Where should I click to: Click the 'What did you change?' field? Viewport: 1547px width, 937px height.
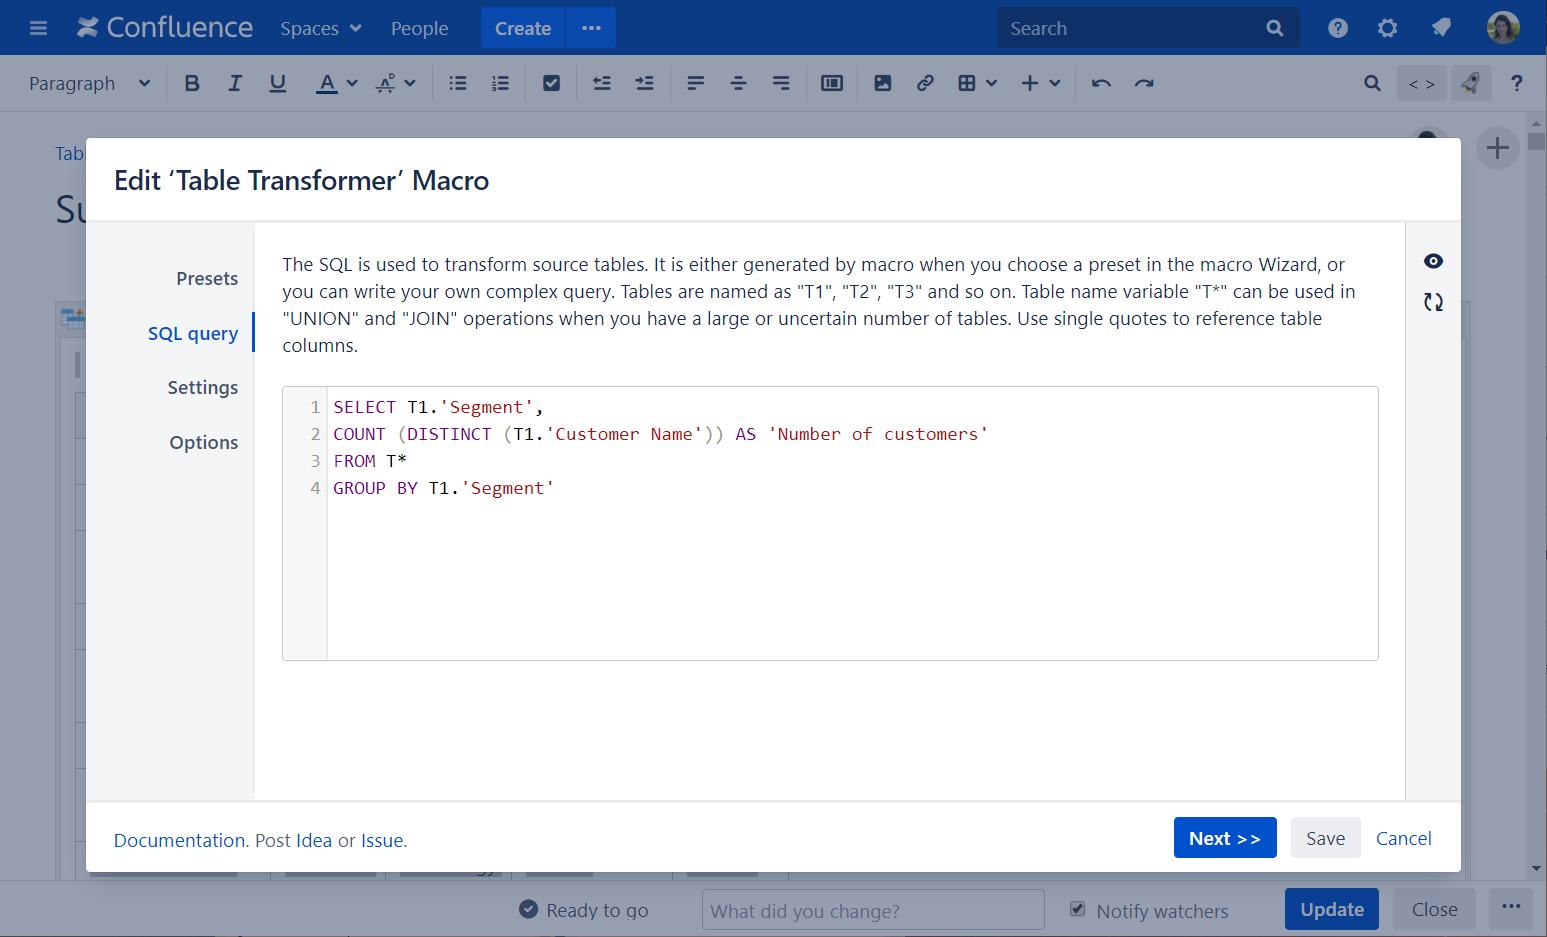click(872, 910)
